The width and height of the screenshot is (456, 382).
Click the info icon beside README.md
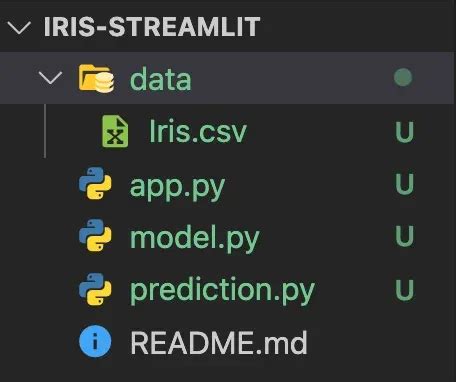pos(95,341)
